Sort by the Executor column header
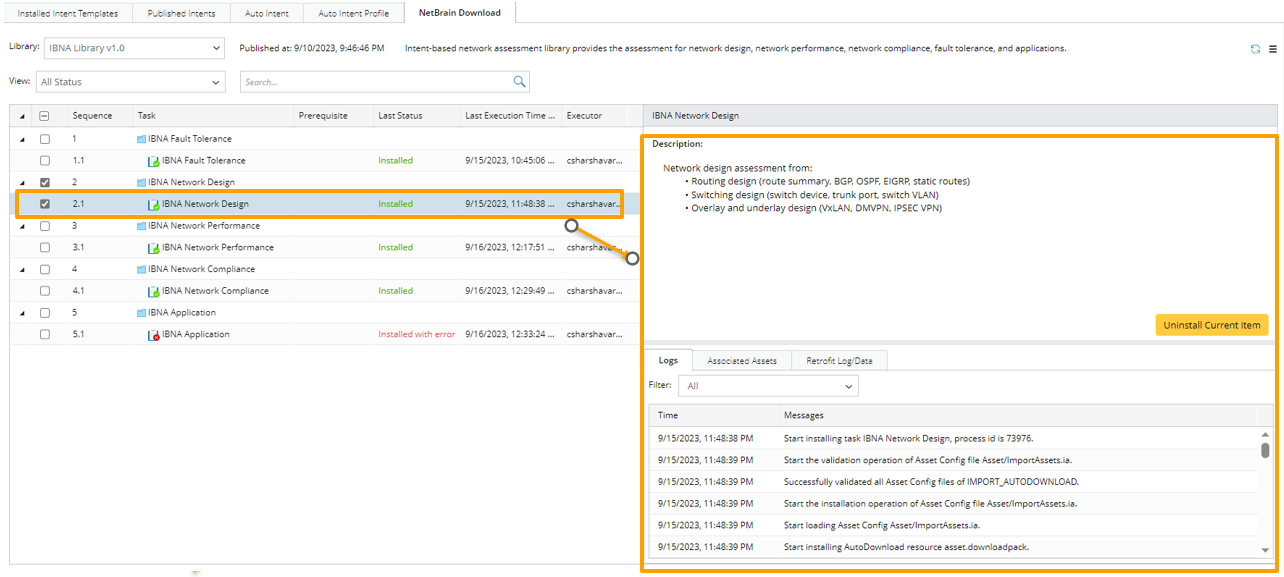The height and width of the screenshot is (577, 1284). click(x=594, y=116)
